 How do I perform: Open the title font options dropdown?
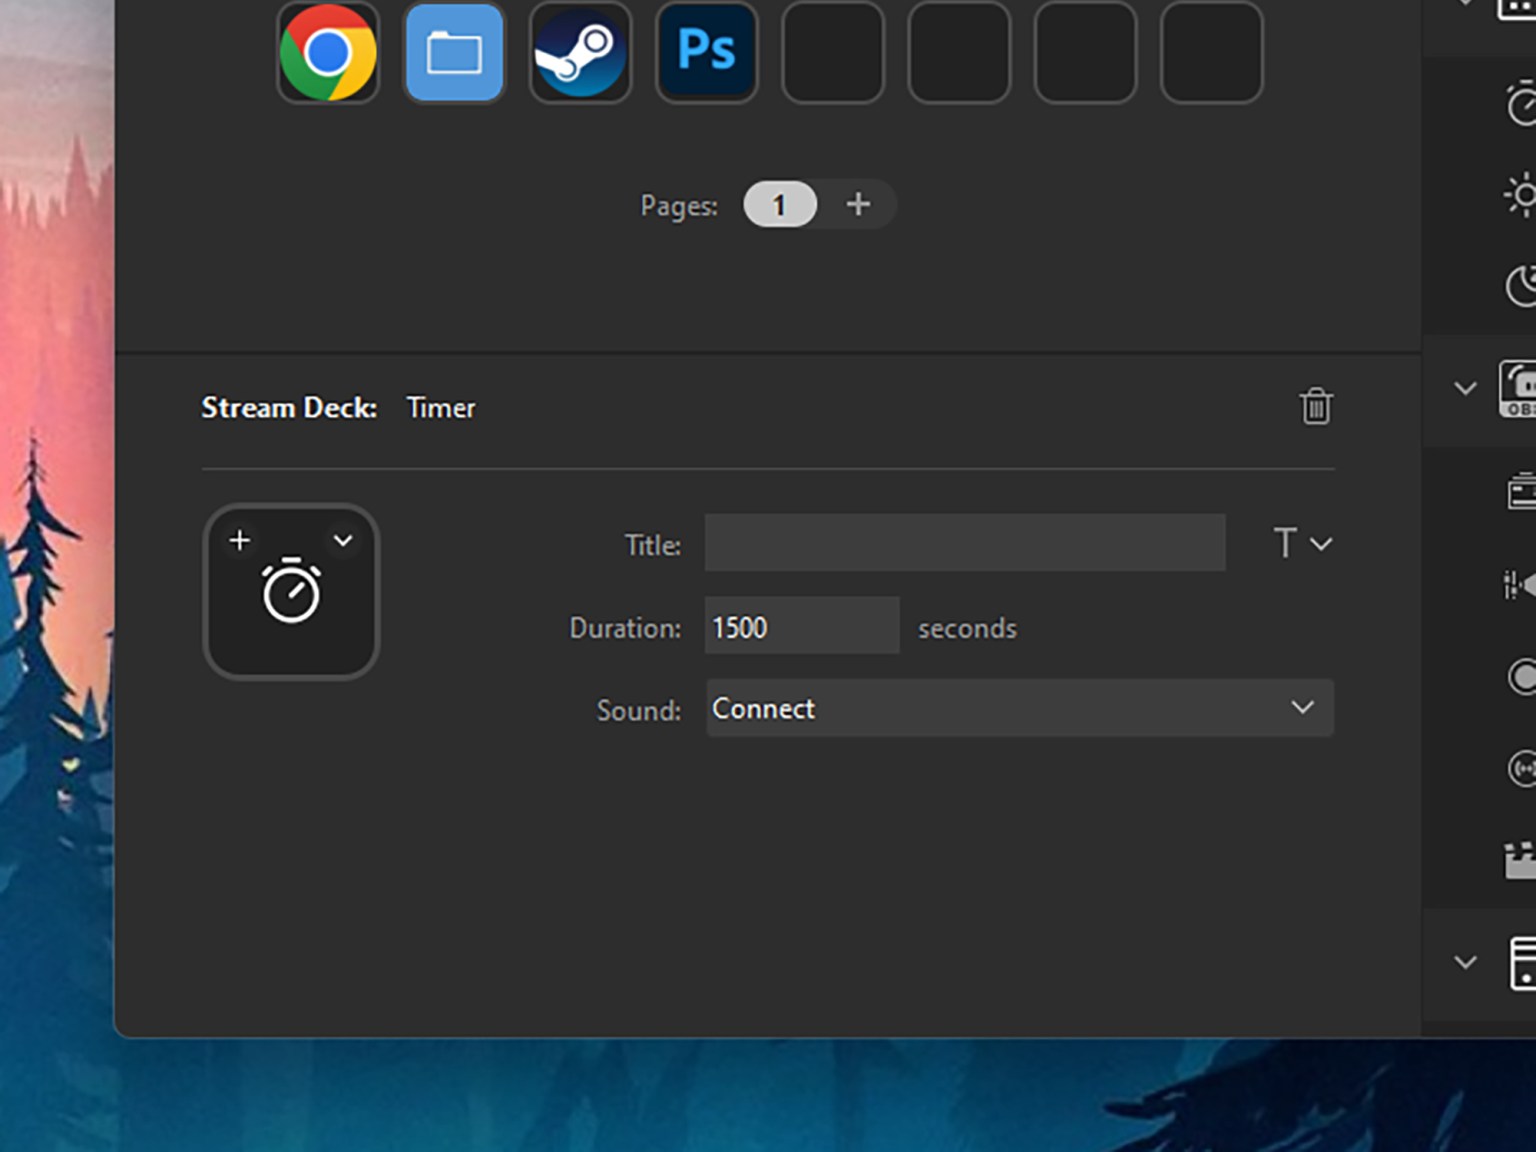tap(1301, 543)
